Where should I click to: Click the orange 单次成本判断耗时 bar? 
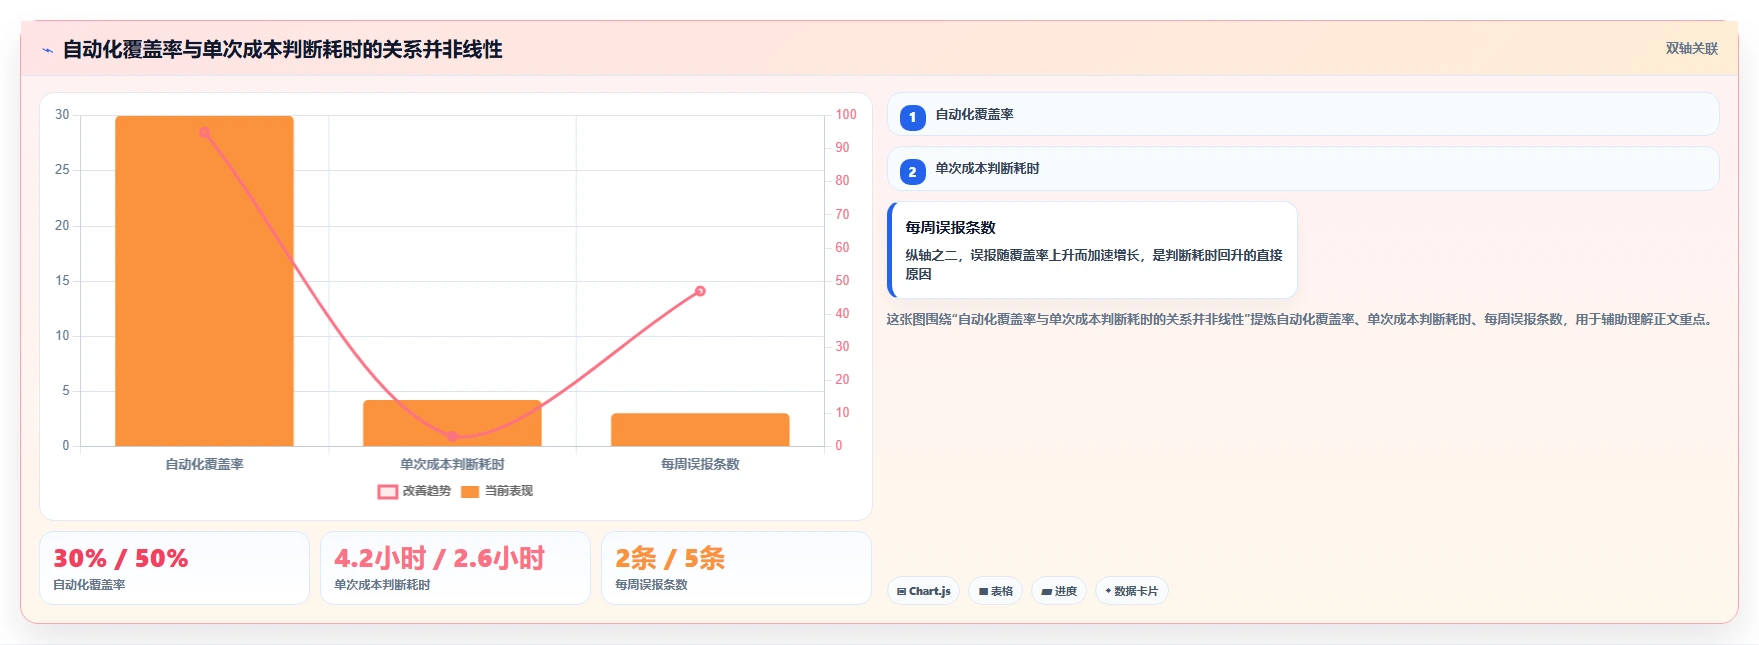(x=452, y=423)
